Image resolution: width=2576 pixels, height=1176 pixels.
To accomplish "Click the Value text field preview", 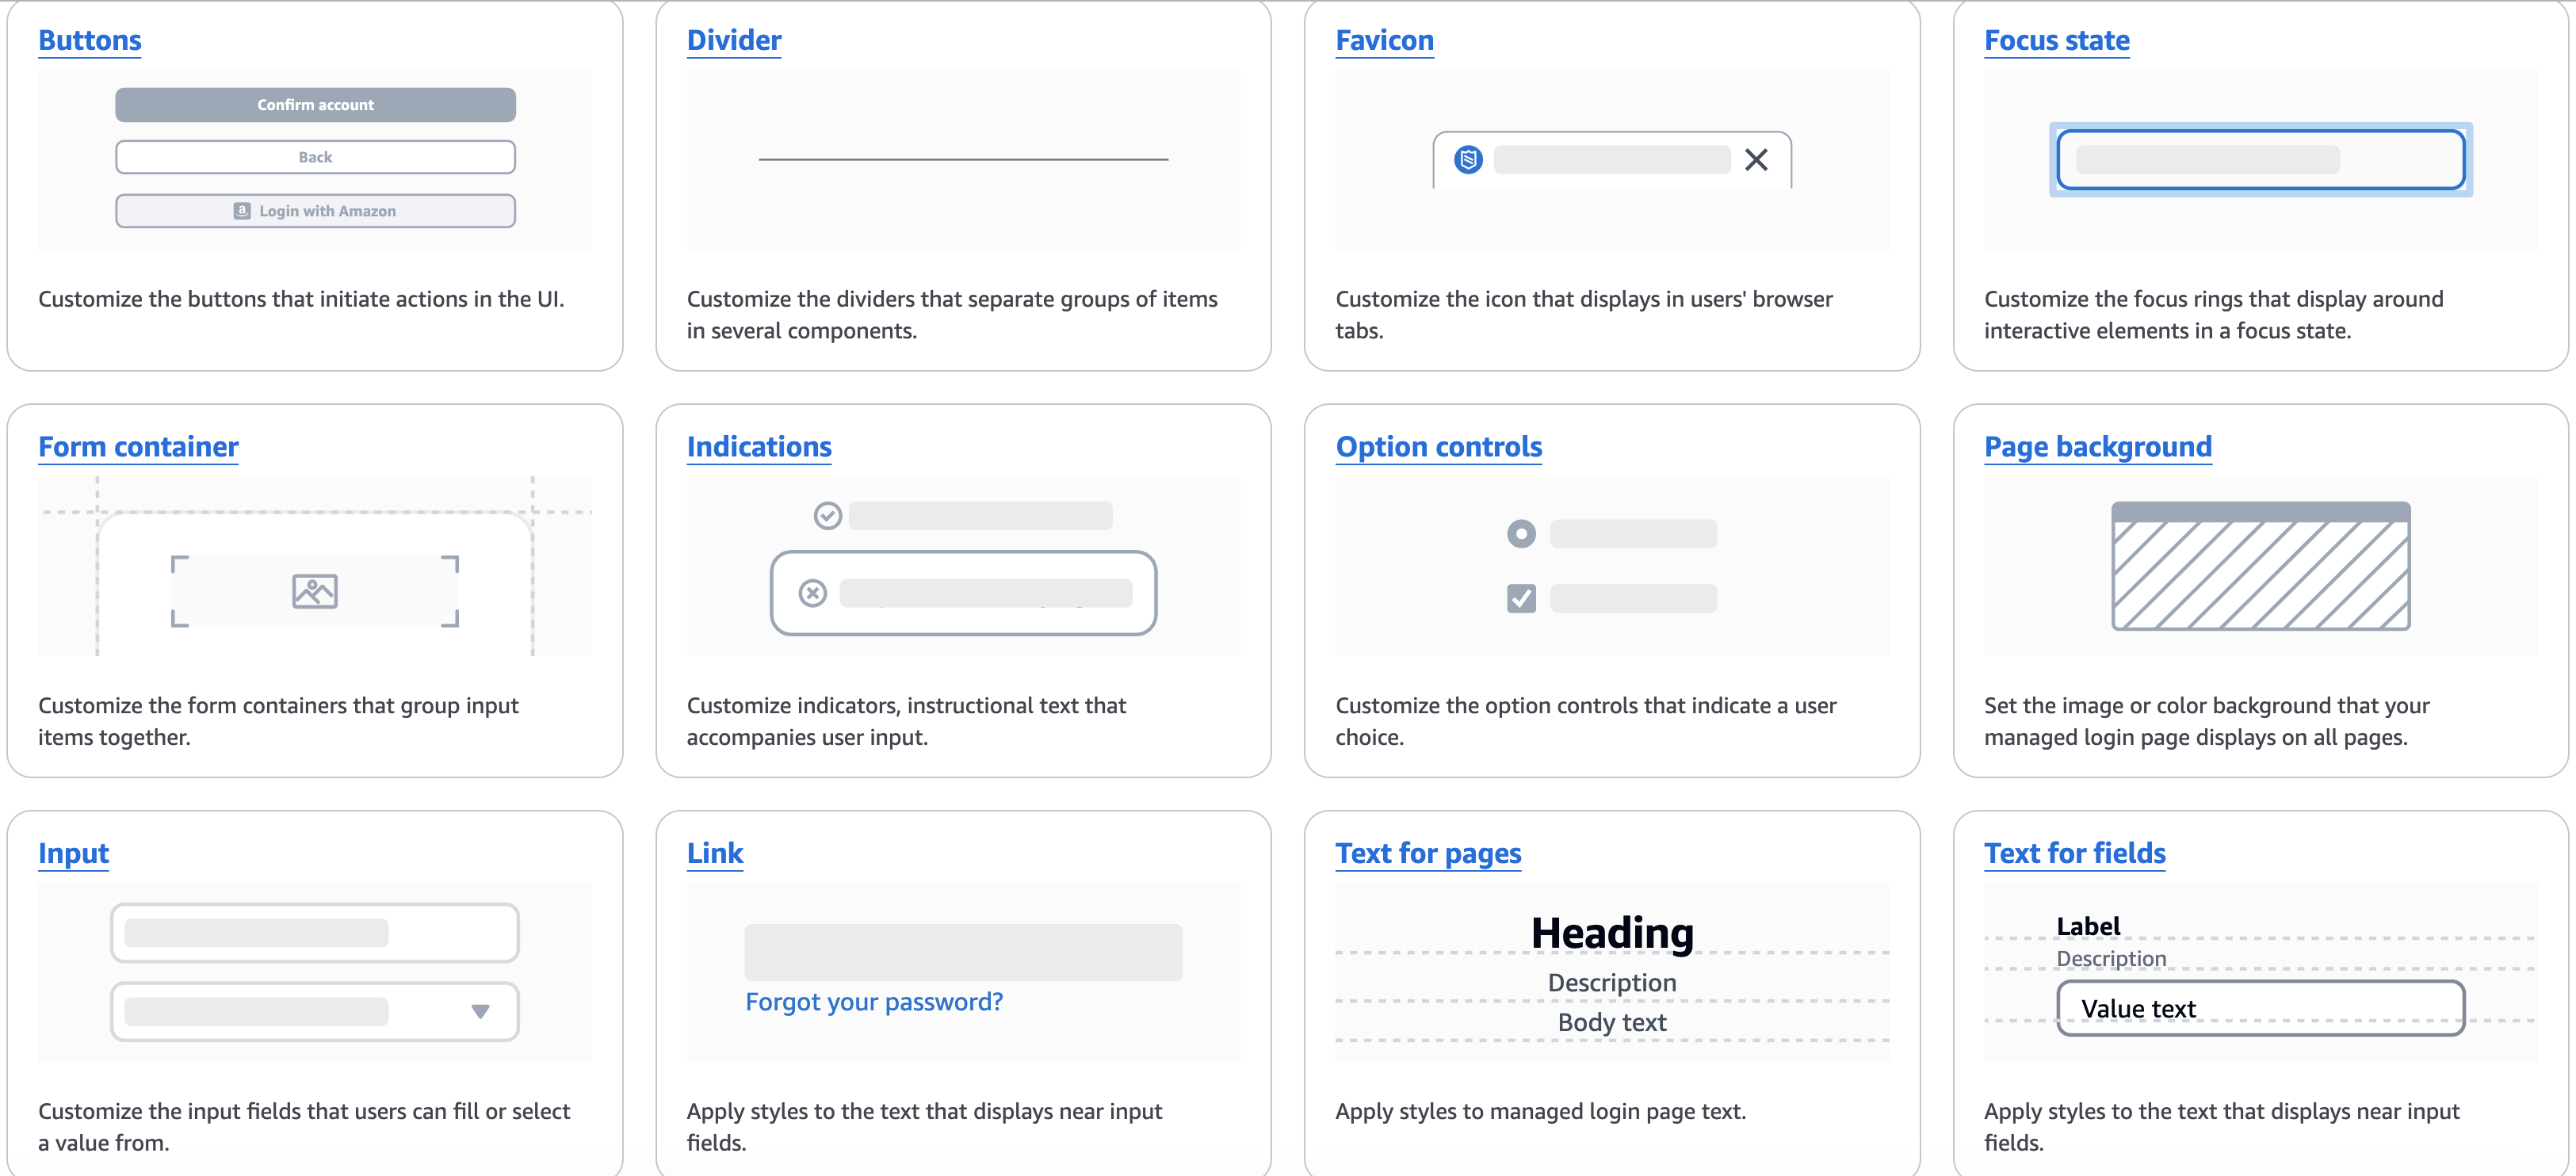I will 2260,1008.
